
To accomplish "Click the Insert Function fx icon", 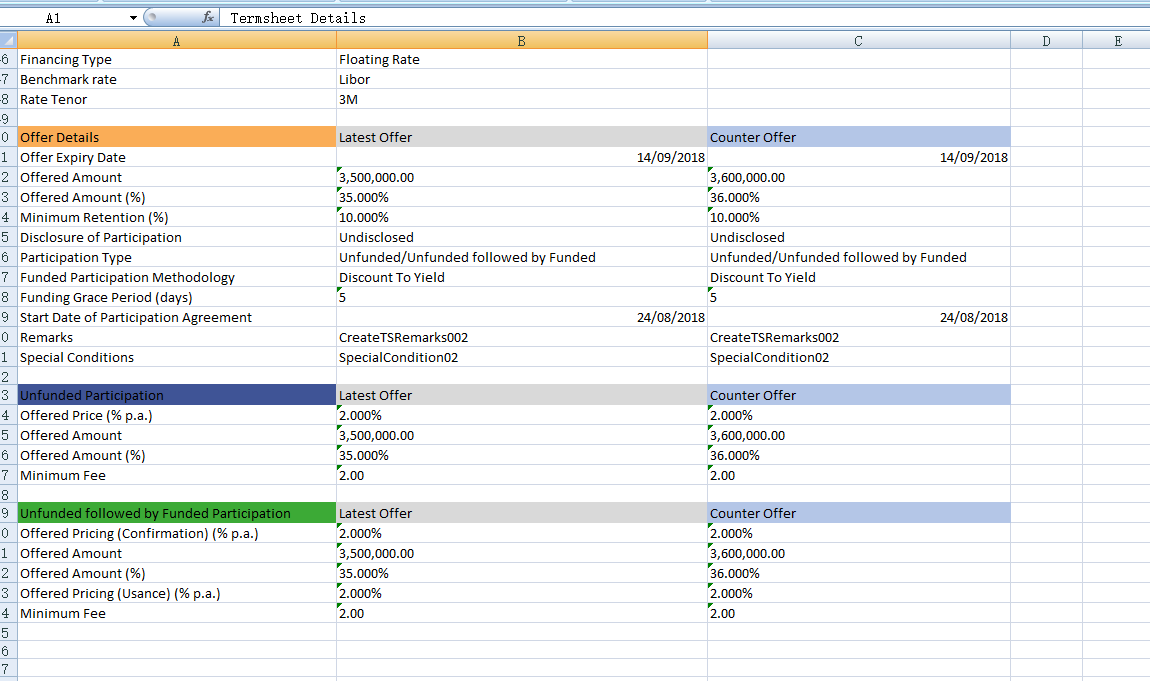I will [x=207, y=17].
